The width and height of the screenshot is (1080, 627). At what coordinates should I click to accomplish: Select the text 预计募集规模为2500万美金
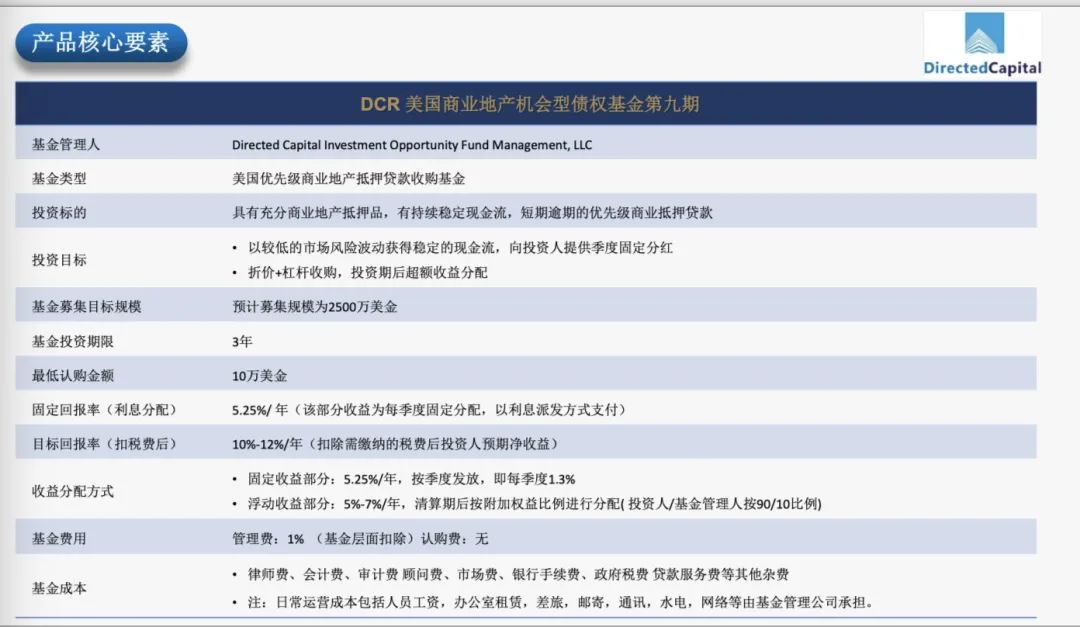(315, 307)
